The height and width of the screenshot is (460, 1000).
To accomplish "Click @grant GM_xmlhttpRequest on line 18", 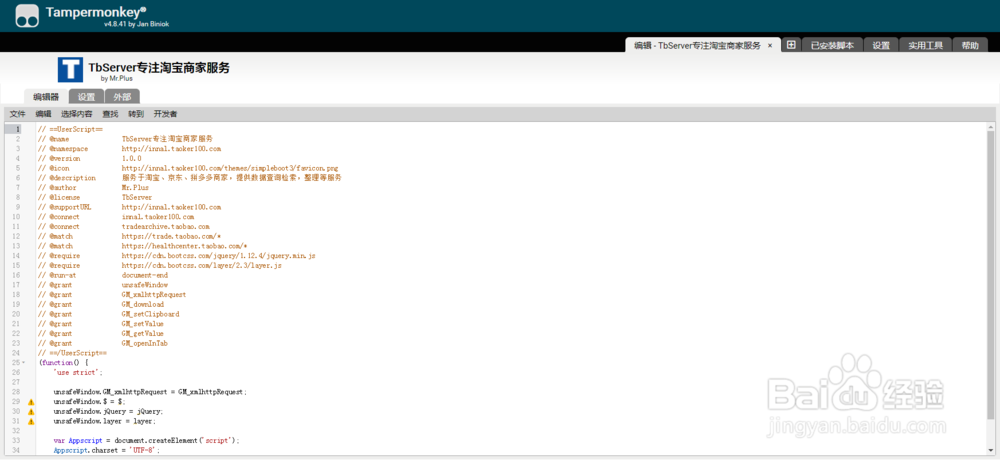I will pos(112,295).
